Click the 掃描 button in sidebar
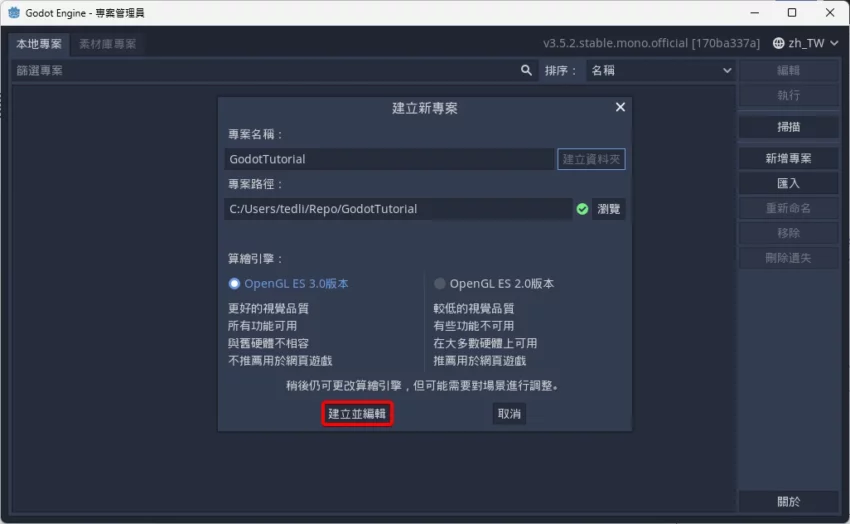This screenshot has height=524, width=850. (788, 127)
